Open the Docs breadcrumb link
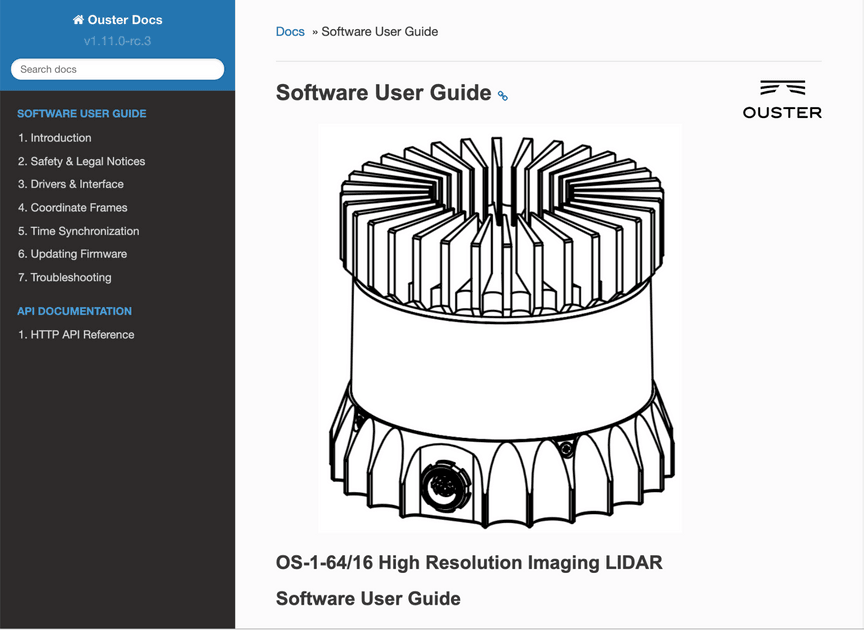This screenshot has height=631, width=864. pos(290,31)
